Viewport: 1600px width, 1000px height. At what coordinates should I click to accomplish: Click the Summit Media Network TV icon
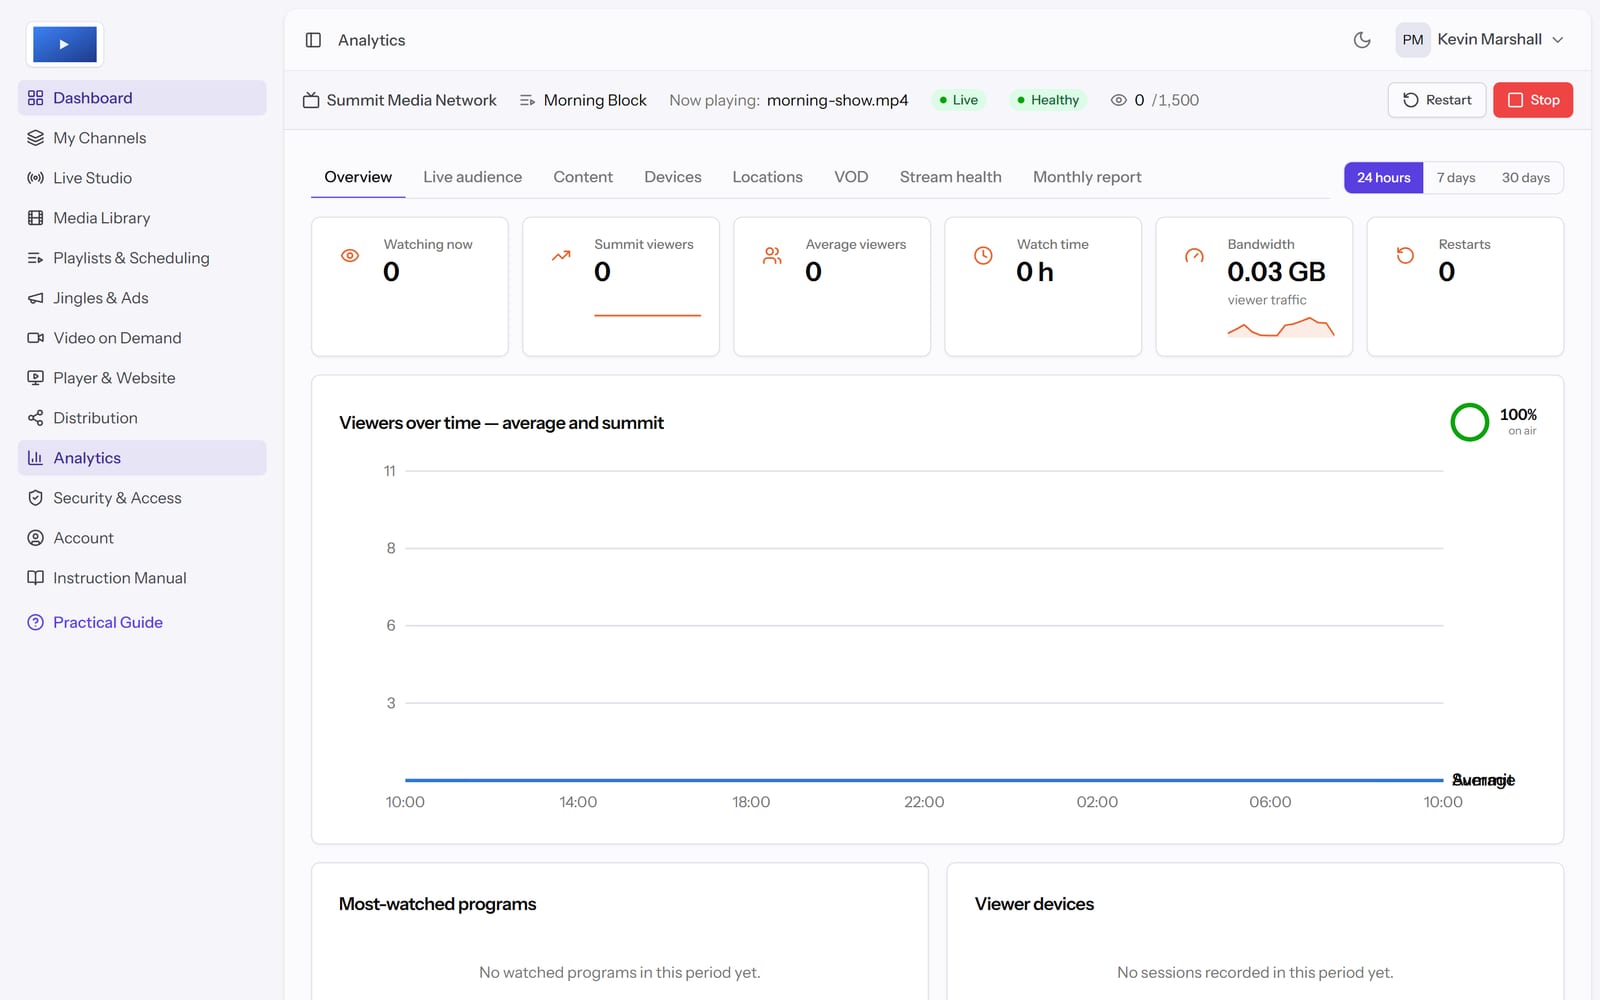(311, 100)
